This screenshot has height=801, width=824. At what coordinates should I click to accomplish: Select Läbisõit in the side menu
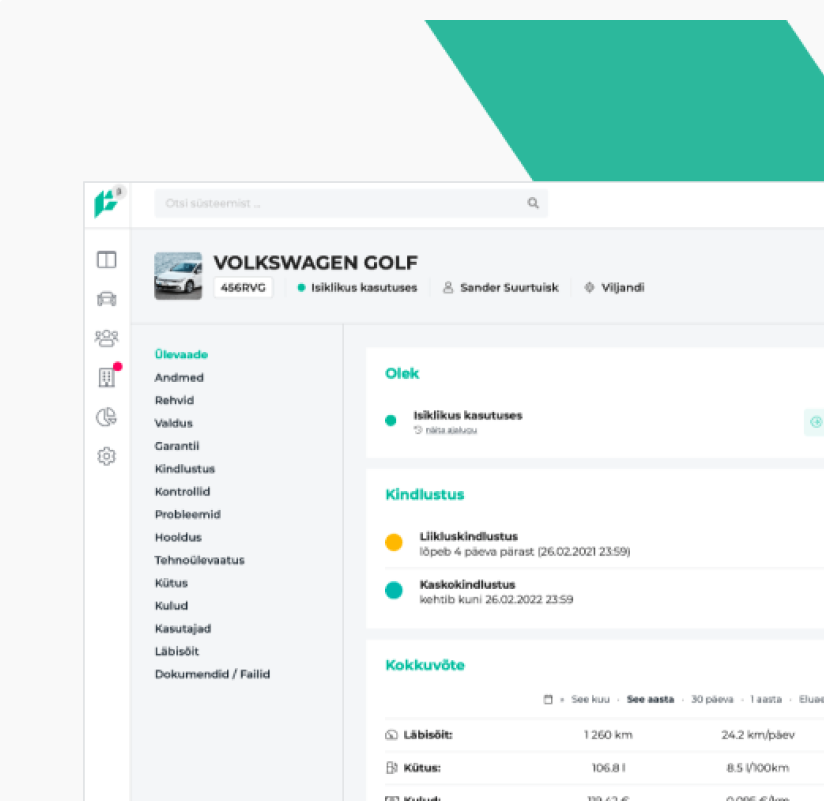[x=177, y=651]
